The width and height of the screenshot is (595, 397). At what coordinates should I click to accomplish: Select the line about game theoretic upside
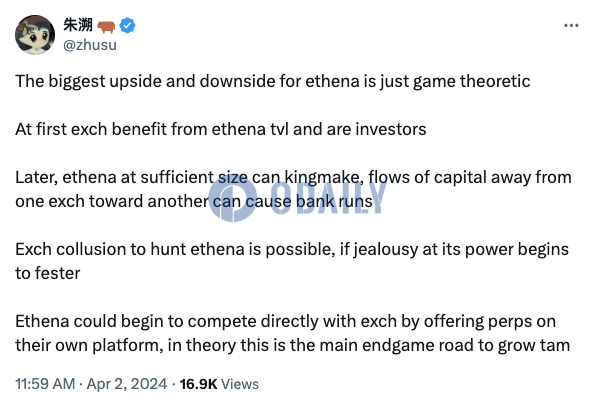[272, 81]
